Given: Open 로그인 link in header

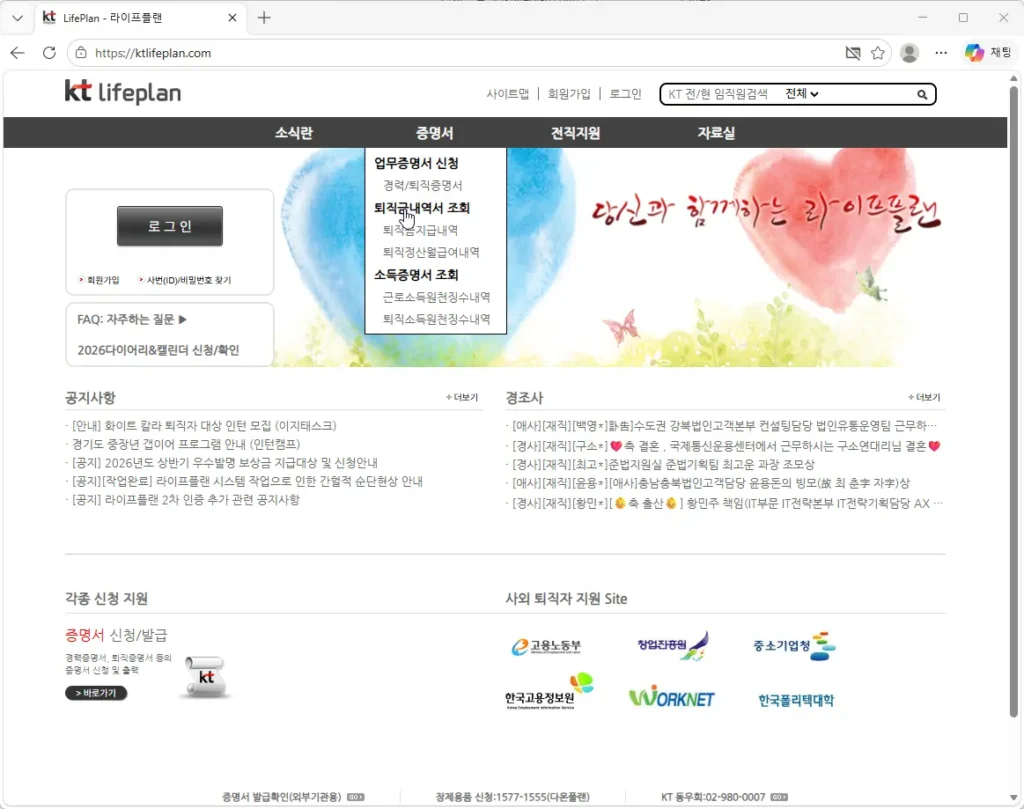Looking at the screenshot, I should (625, 94).
